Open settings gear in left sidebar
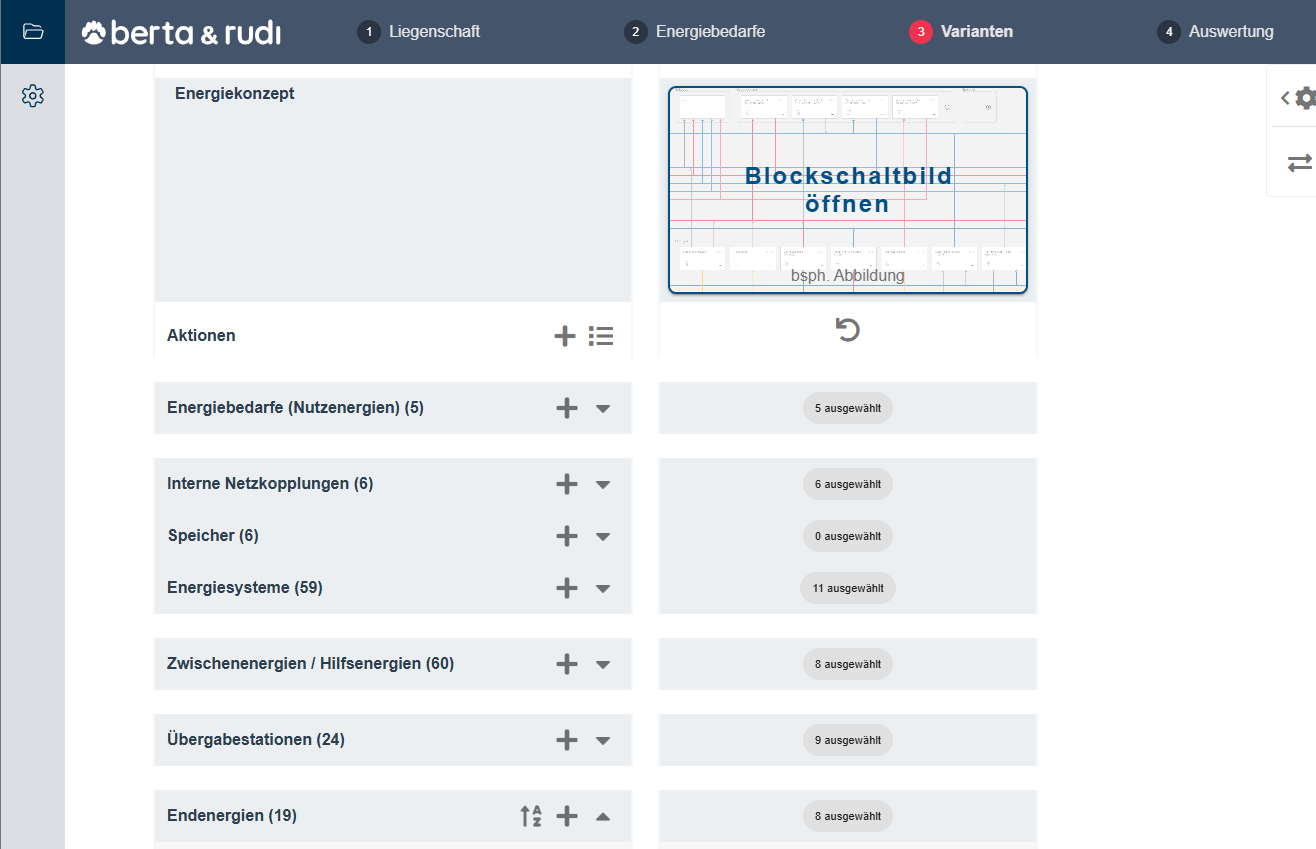The image size is (1316, 849). pyautogui.click(x=33, y=96)
